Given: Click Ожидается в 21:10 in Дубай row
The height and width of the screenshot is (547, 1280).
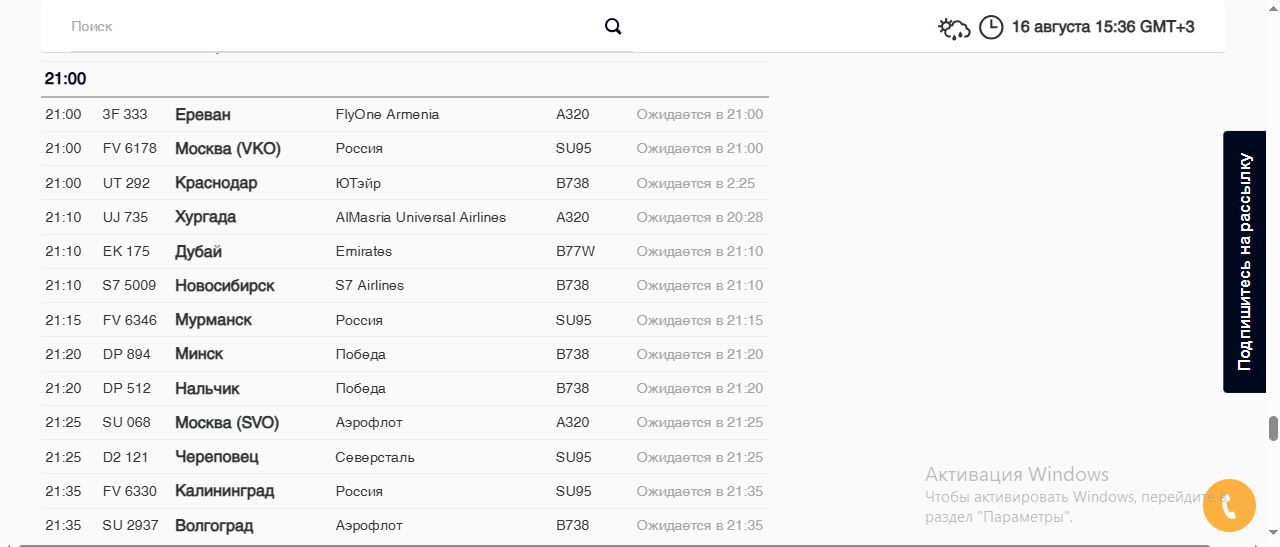Looking at the screenshot, I should pos(700,251).
